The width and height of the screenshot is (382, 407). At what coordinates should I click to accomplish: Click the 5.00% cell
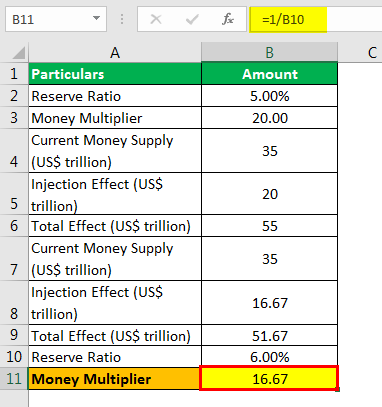tap(269, 96)
